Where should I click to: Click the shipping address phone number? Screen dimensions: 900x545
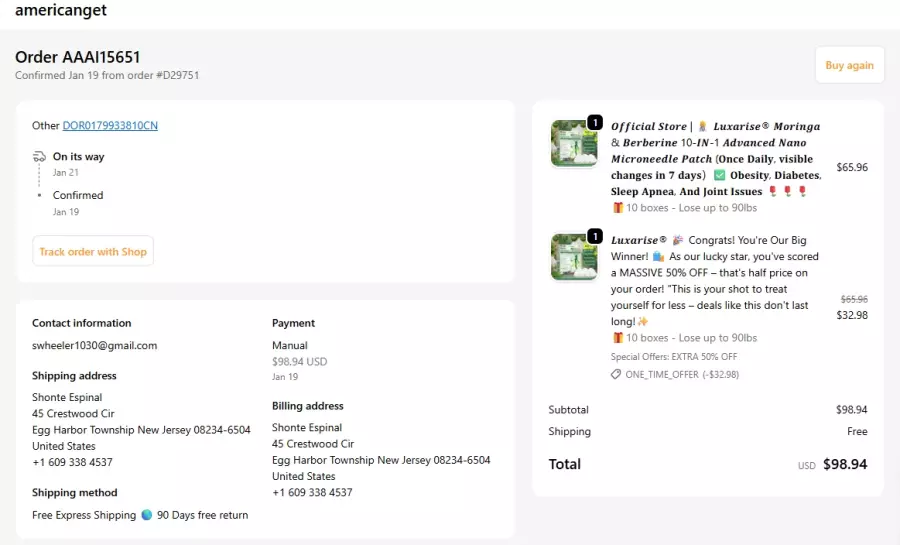[x=72, y=462]
